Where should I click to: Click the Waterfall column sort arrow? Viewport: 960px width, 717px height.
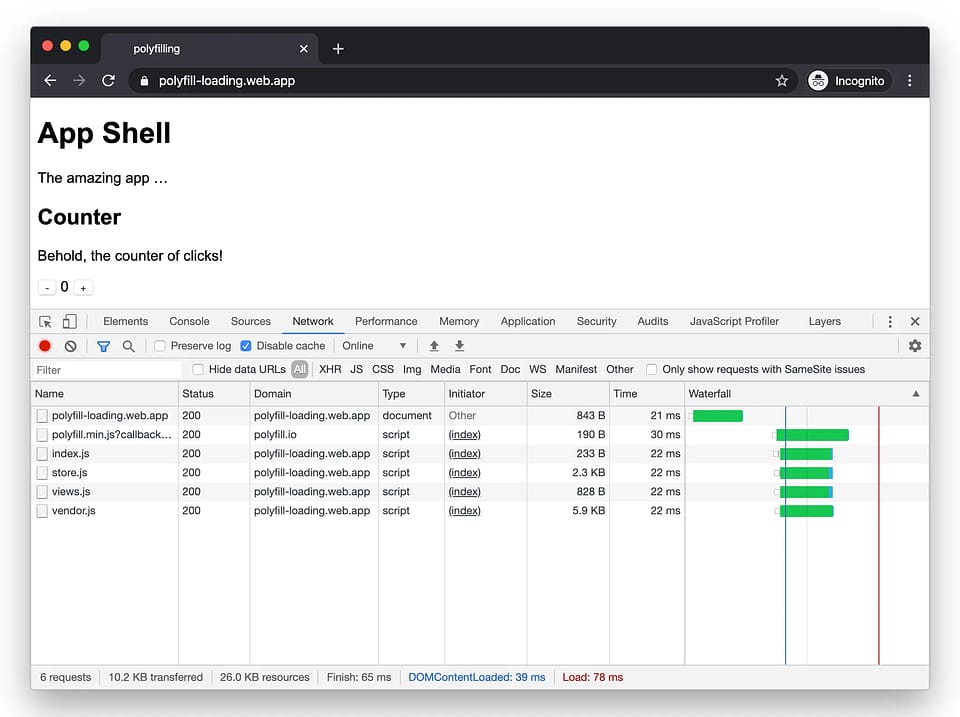tap(915, 394)
